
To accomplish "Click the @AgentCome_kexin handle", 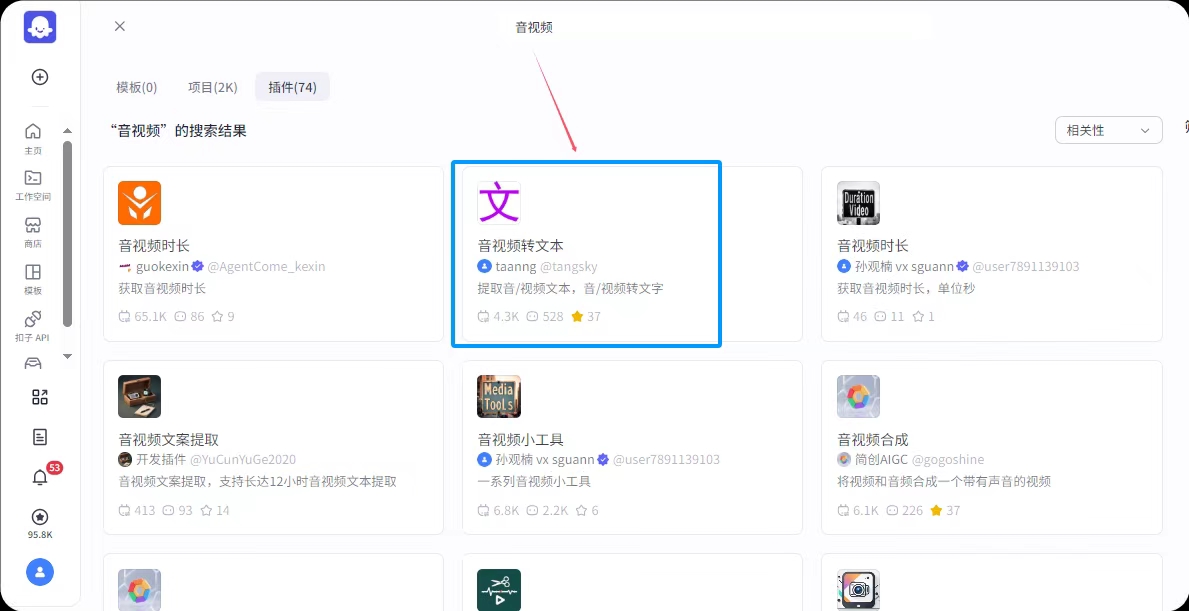I will point(266,266).
